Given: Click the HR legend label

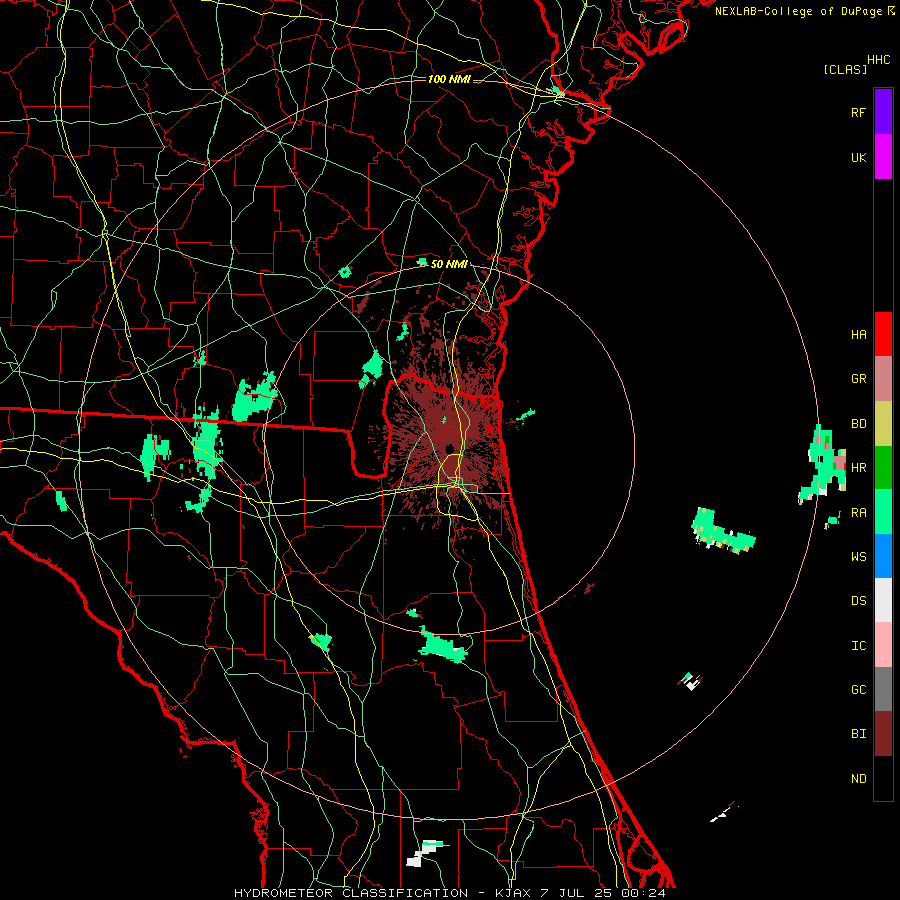Looking at the screenshot, I should pos(858,468).
